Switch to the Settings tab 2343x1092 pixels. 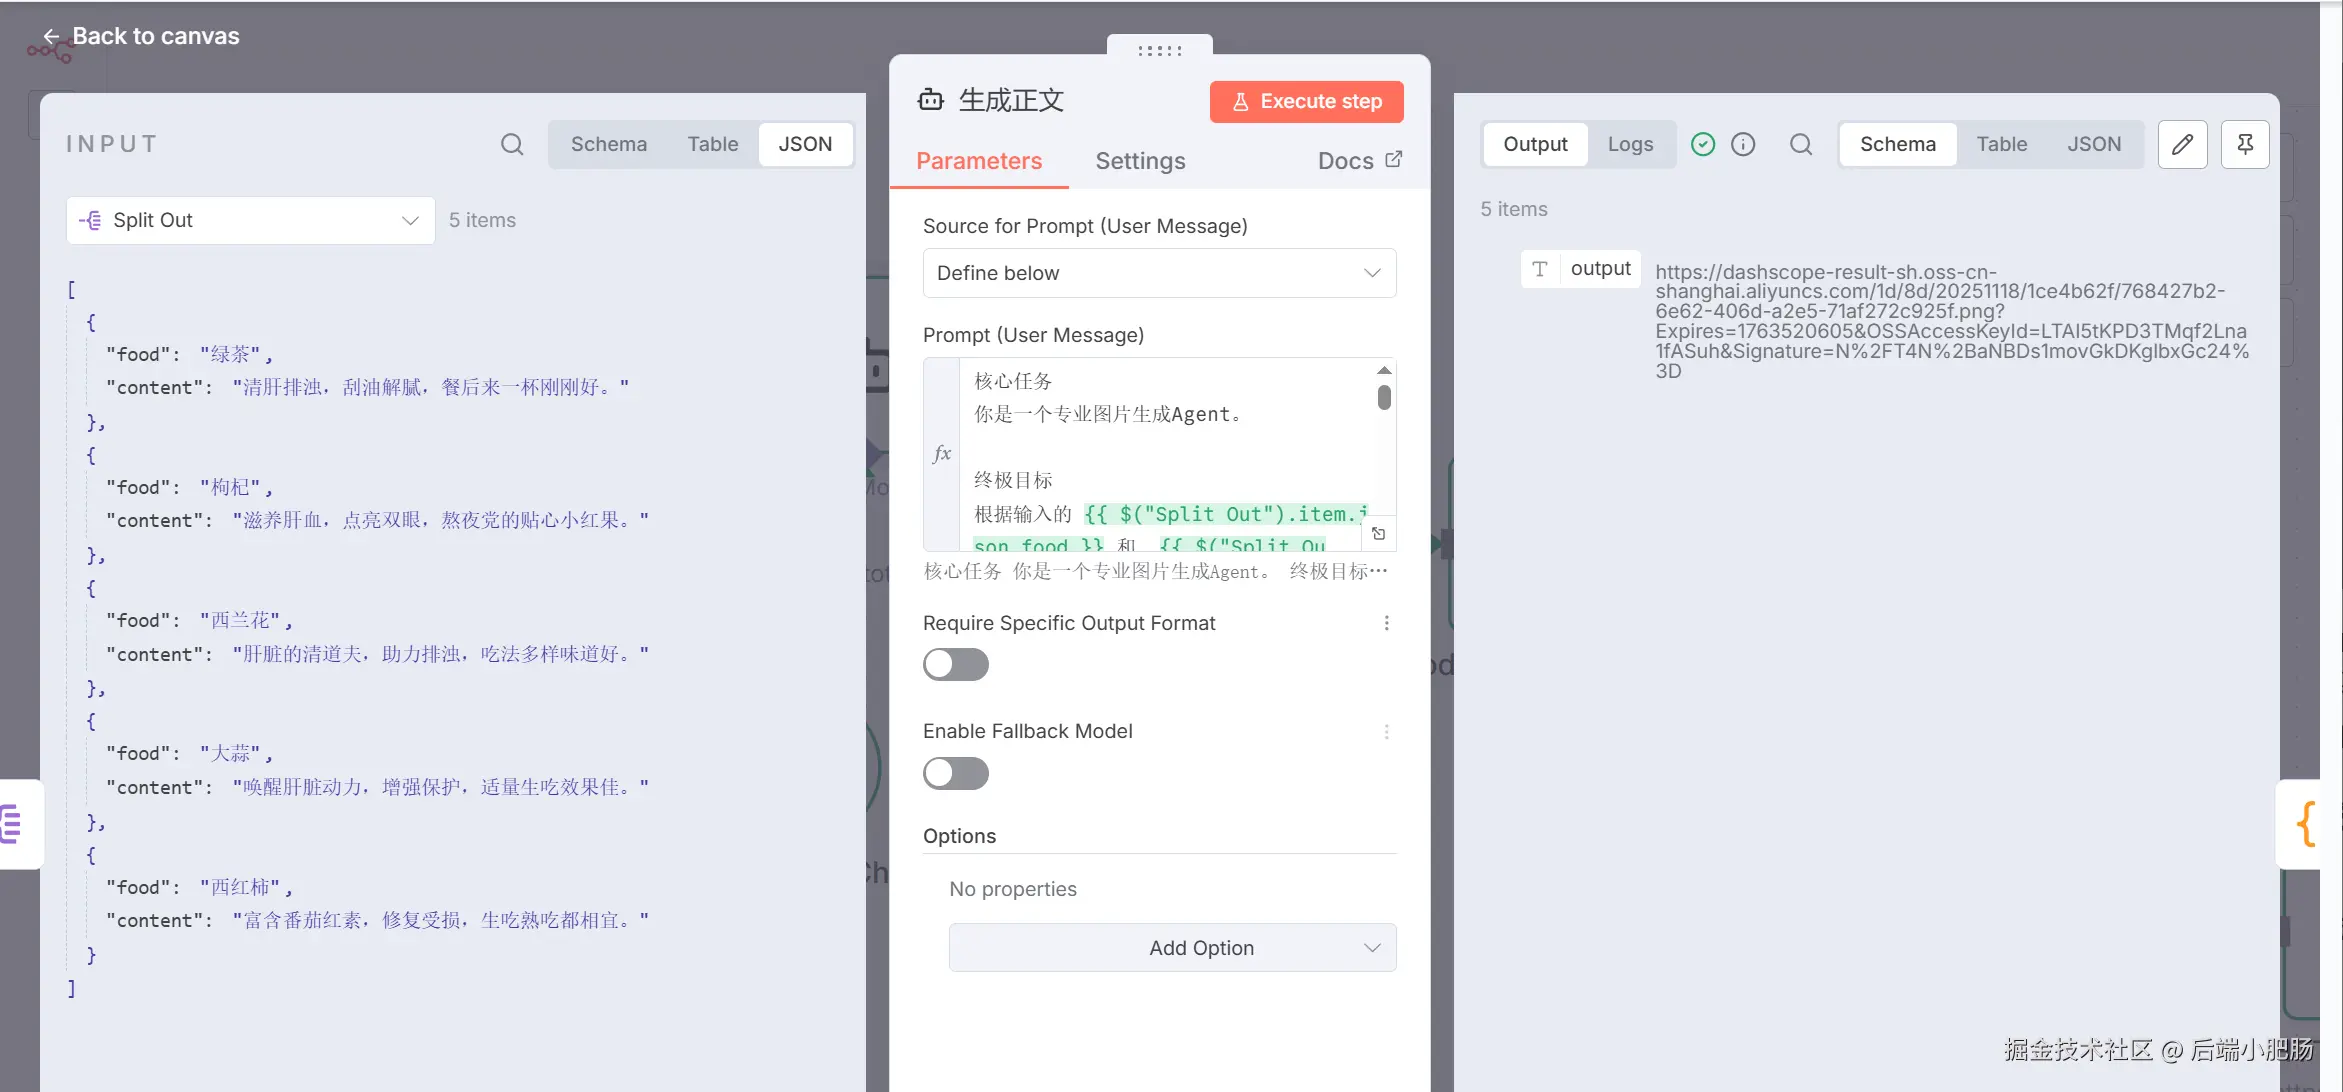coord(1140,161)
